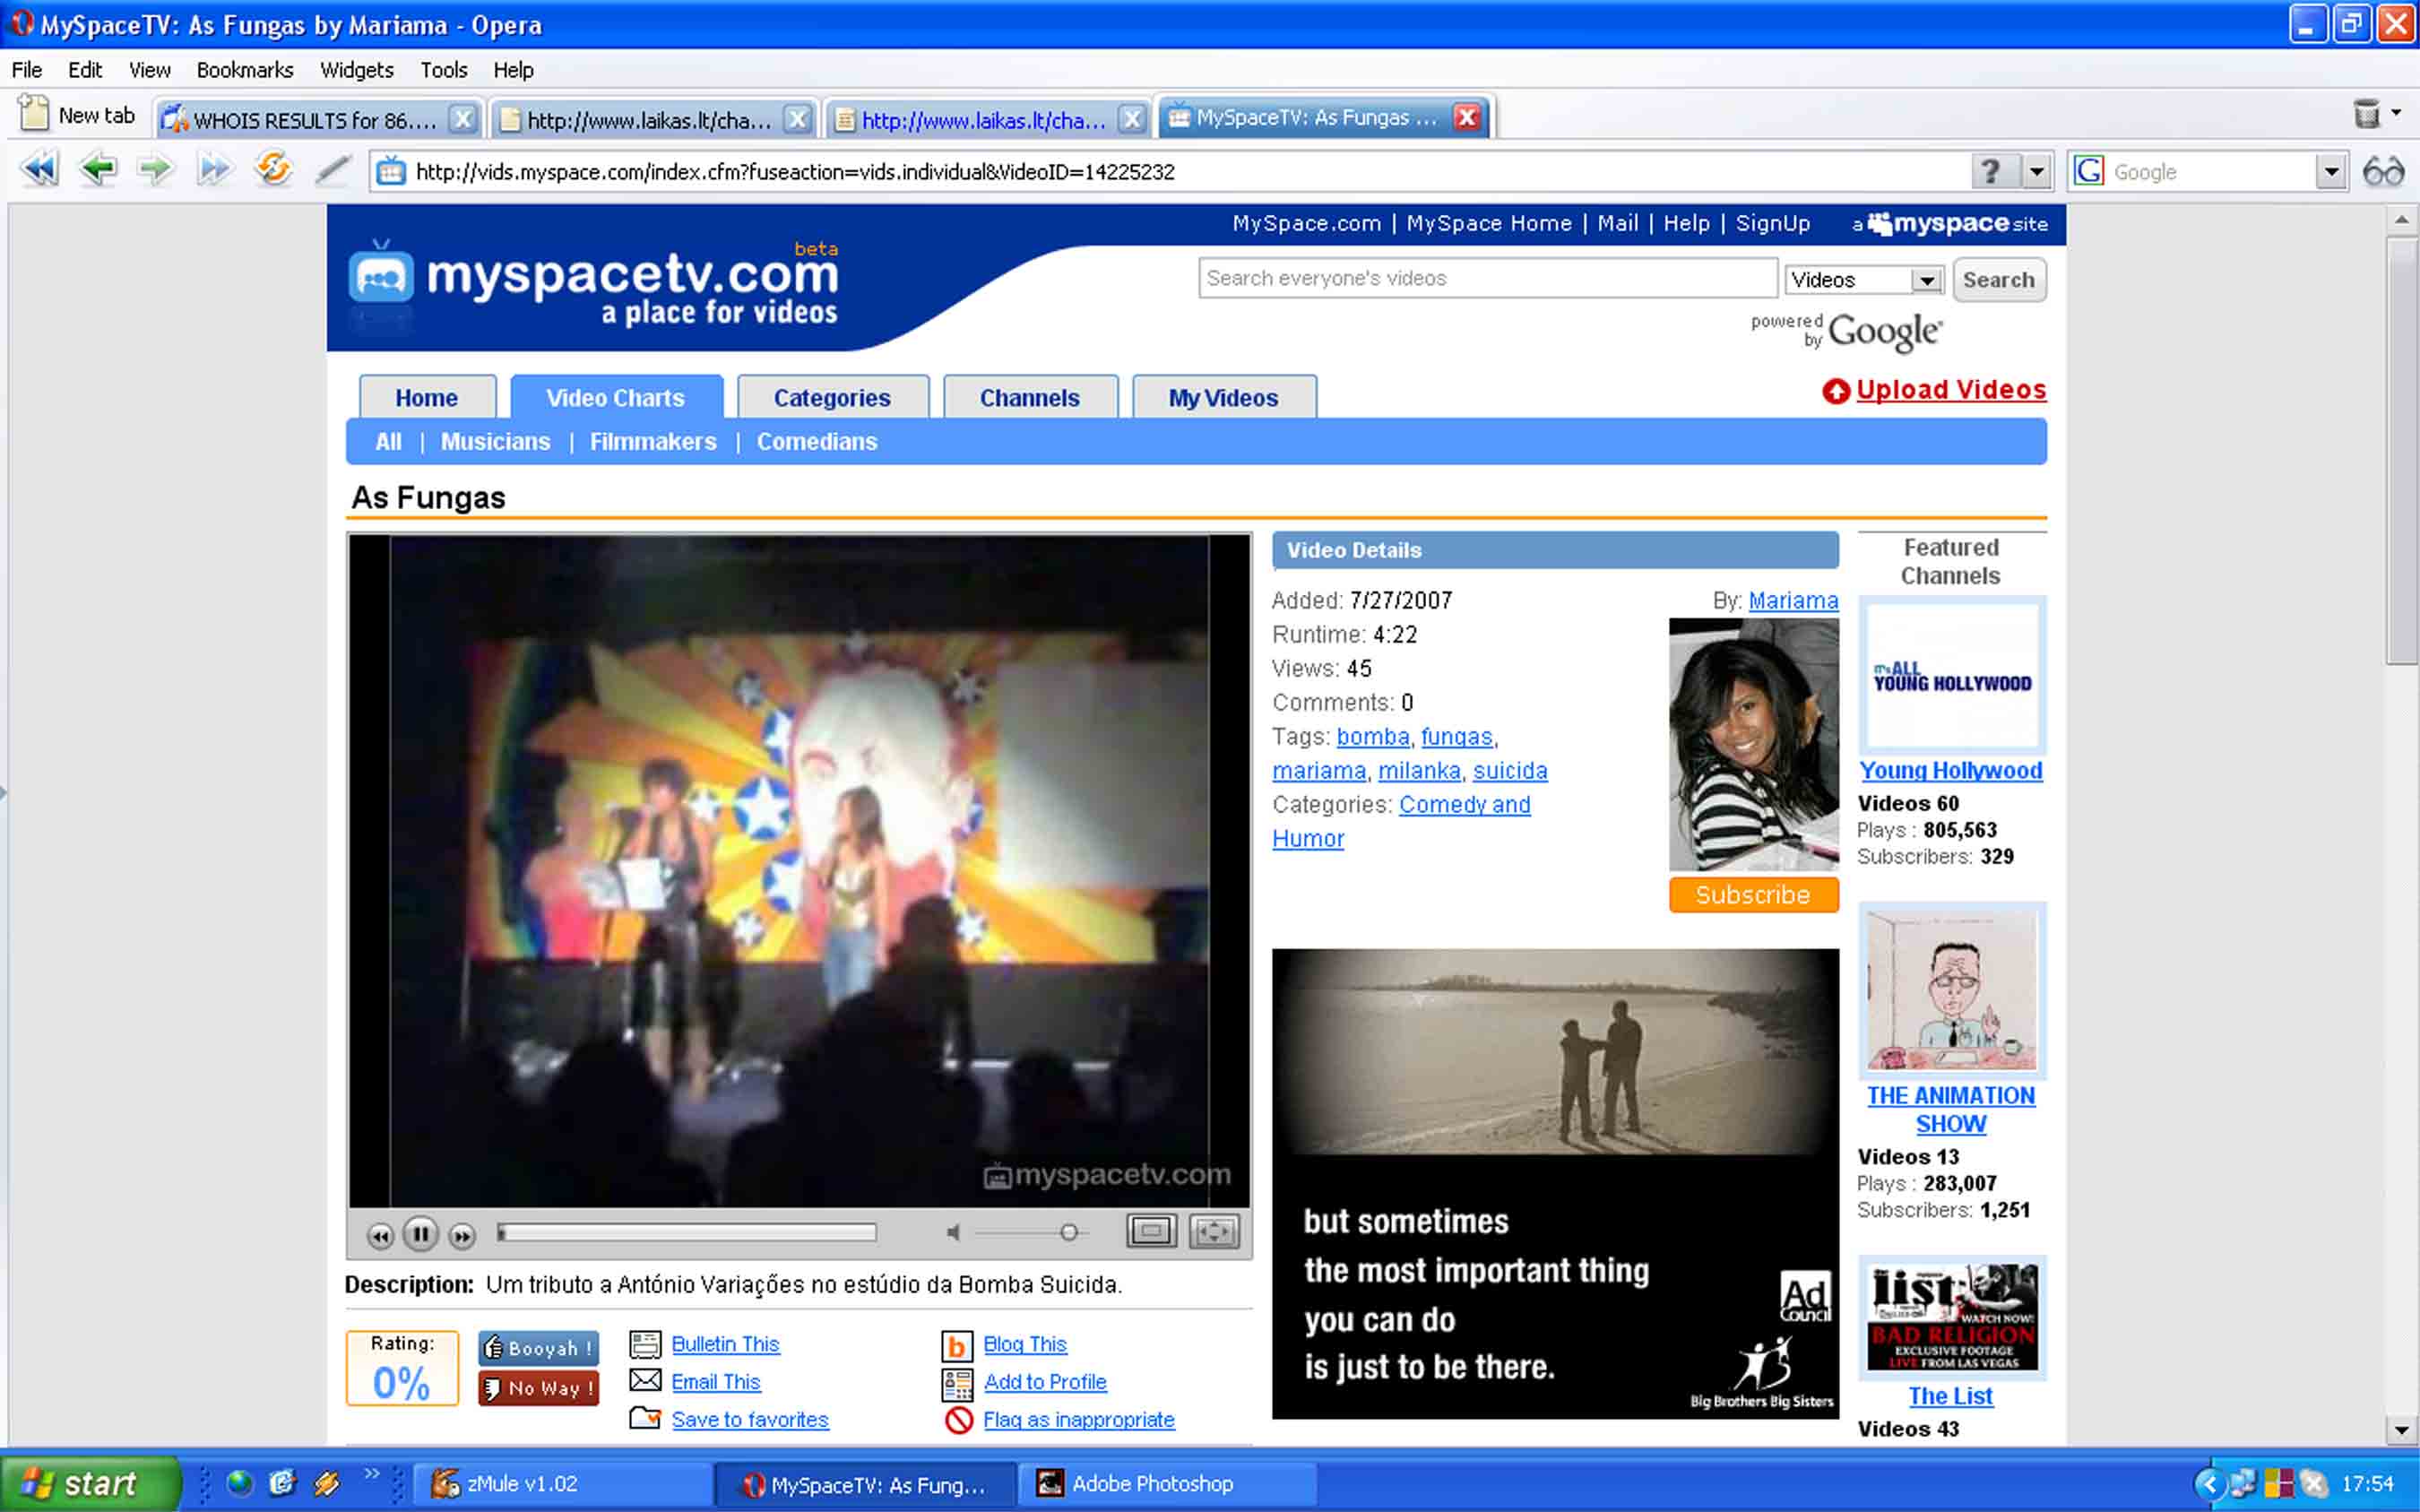Click the Search everyone's videos field

coord(1487,279)
